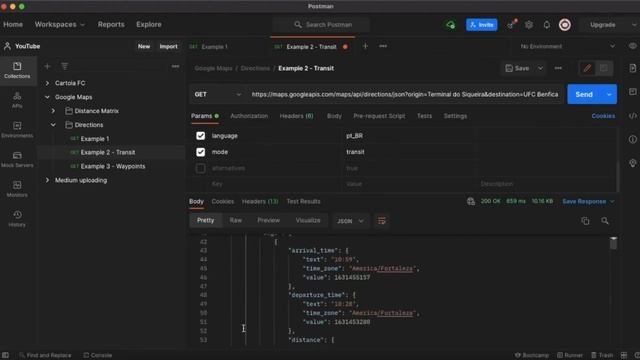Click the Save button
The image size is (640, 360).
[518, 69]
